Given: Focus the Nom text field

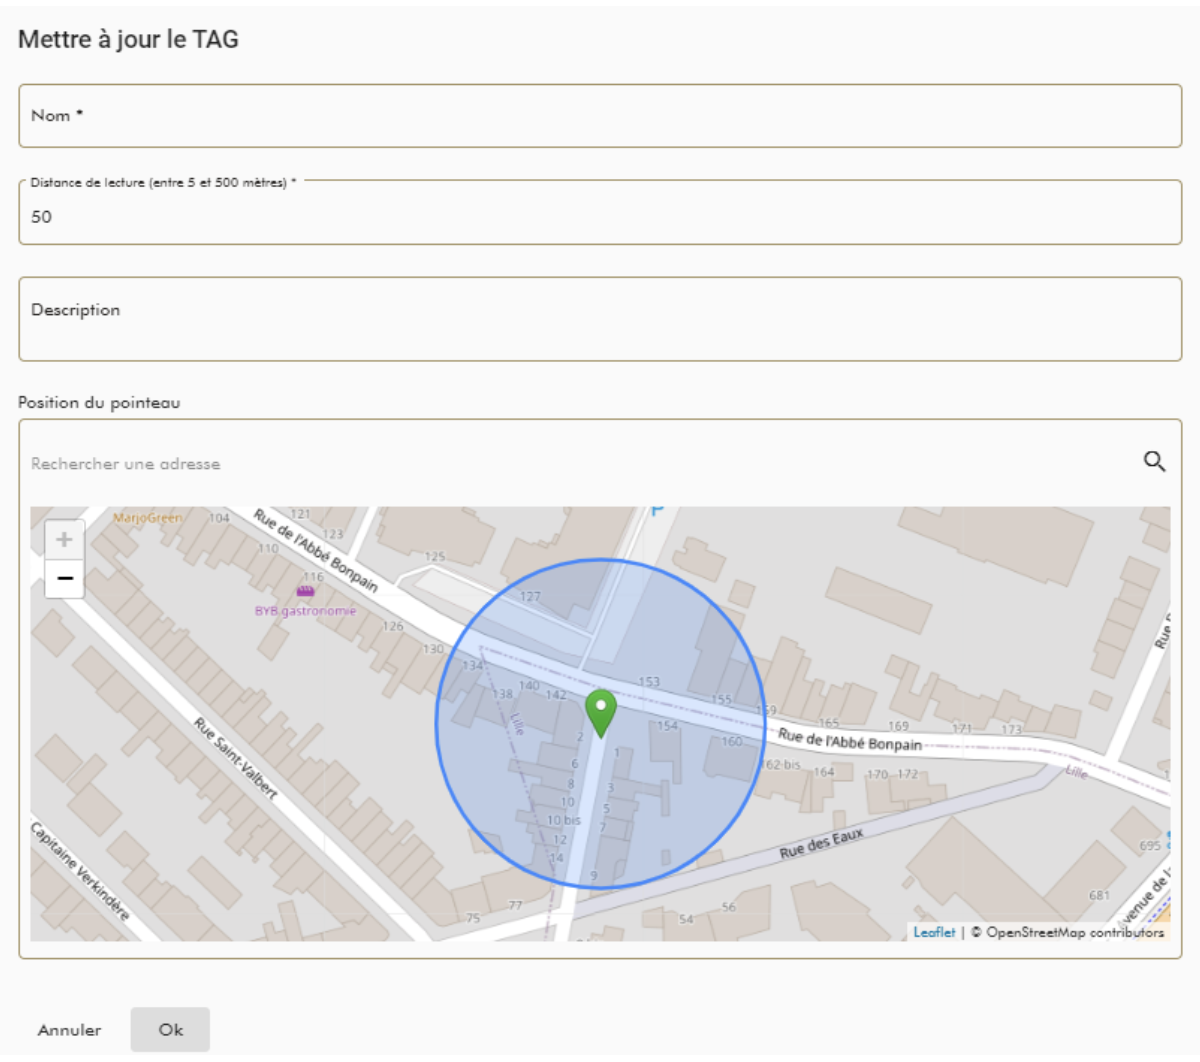Looking at the screenshot, I should tap(600, 116).
